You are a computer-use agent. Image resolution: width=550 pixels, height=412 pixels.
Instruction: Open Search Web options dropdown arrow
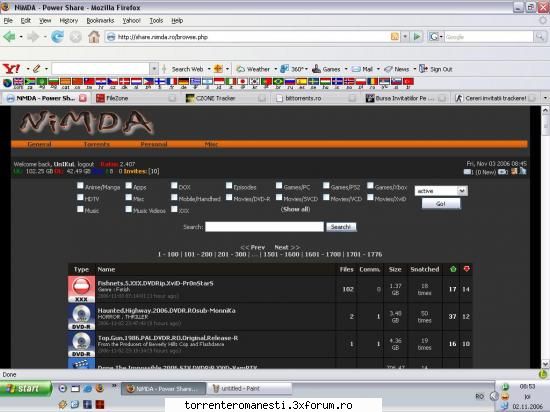coord(209,69)
